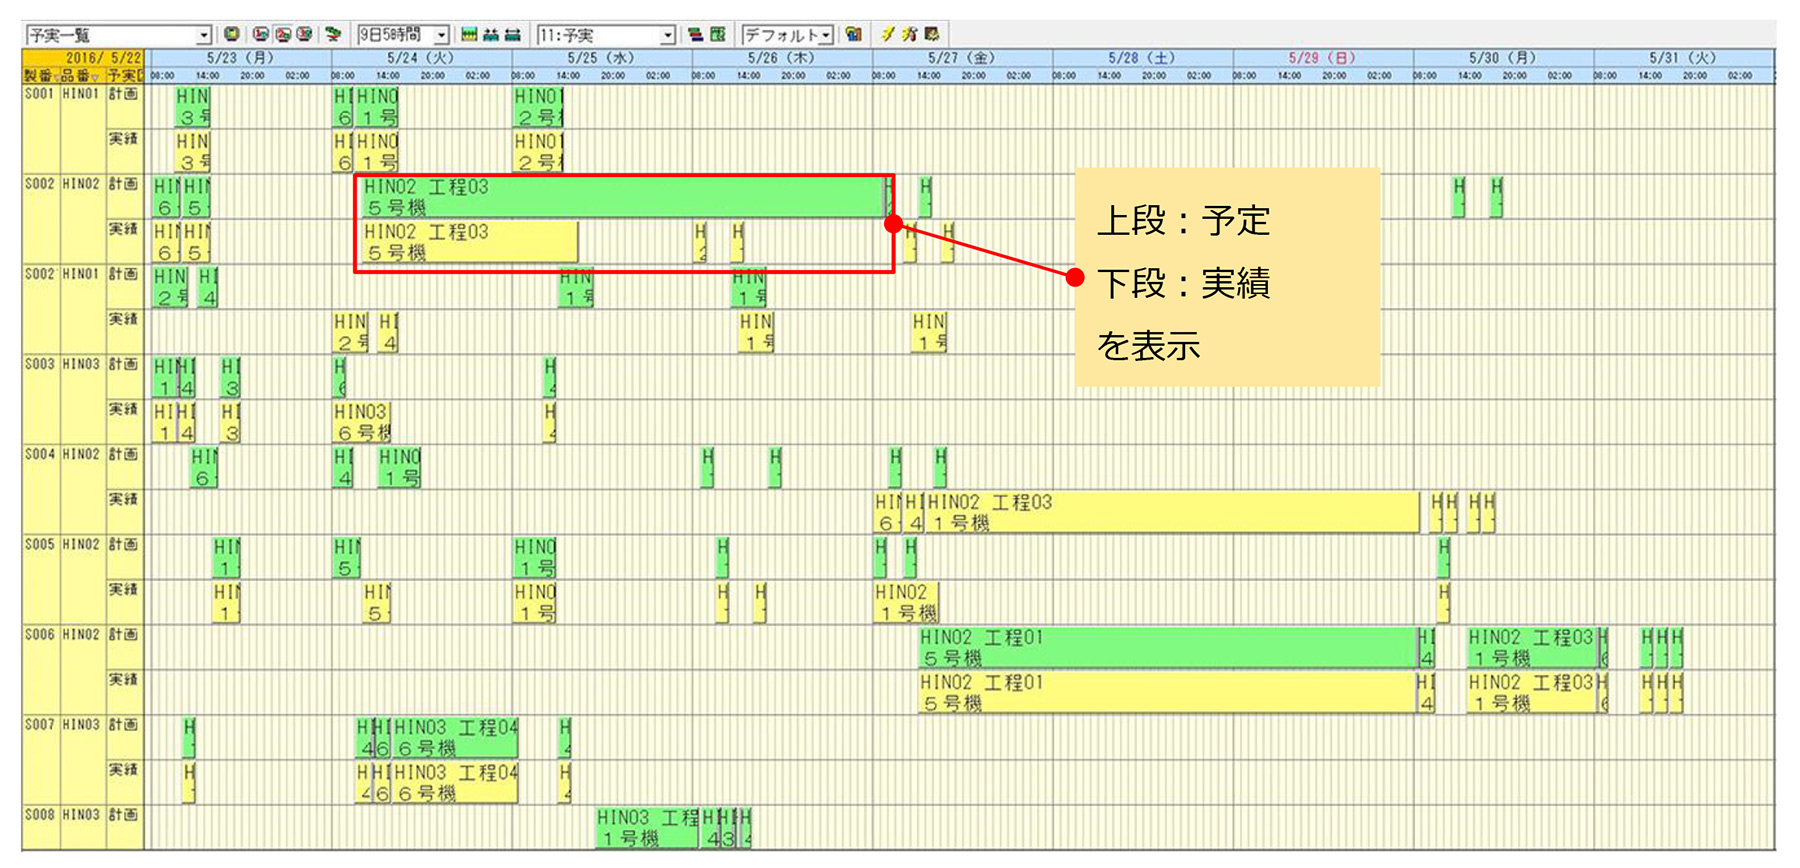Click the green square toolbar icon
The height and width of the screenshot is (868, 1800).
pos(231,34)
